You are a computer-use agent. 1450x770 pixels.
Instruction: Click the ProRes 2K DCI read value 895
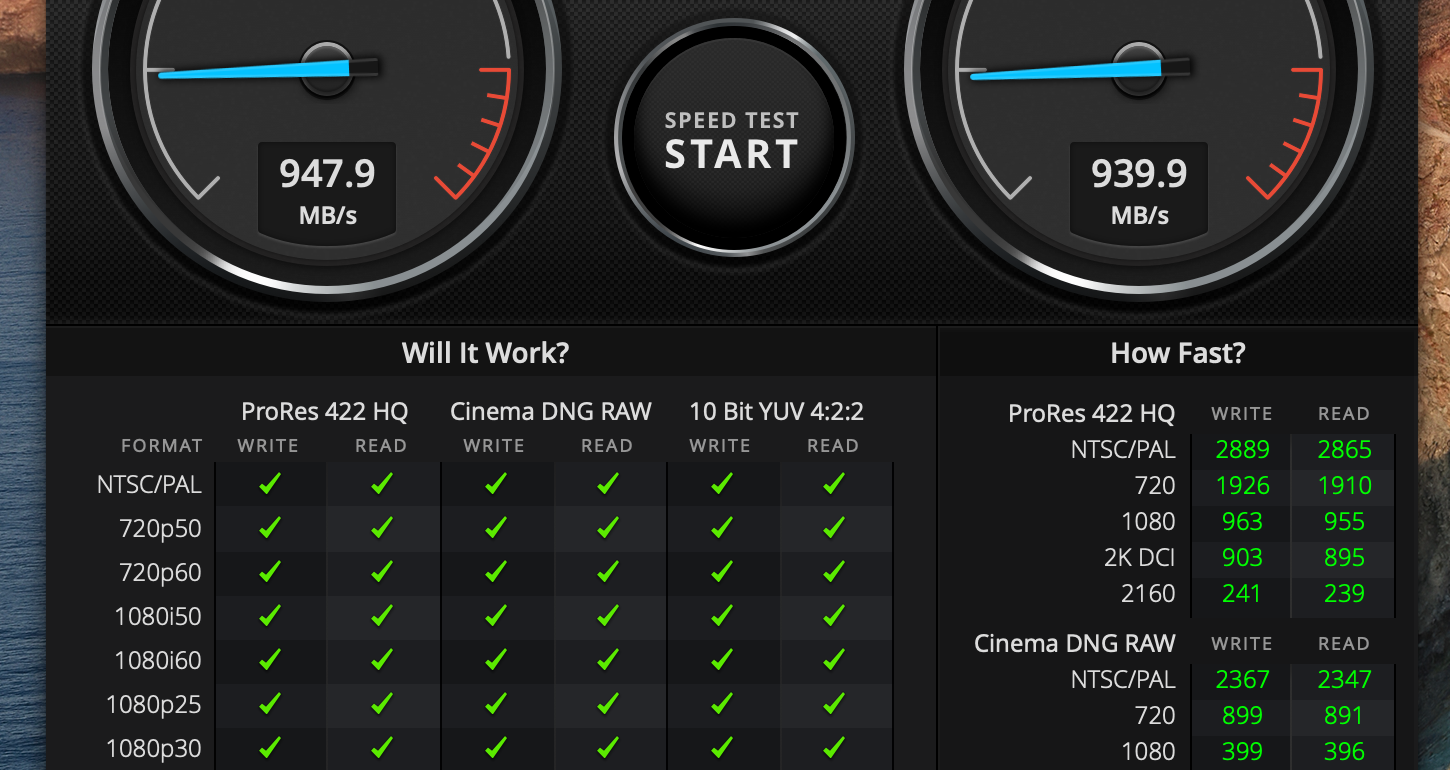[x=1344, y=558]
